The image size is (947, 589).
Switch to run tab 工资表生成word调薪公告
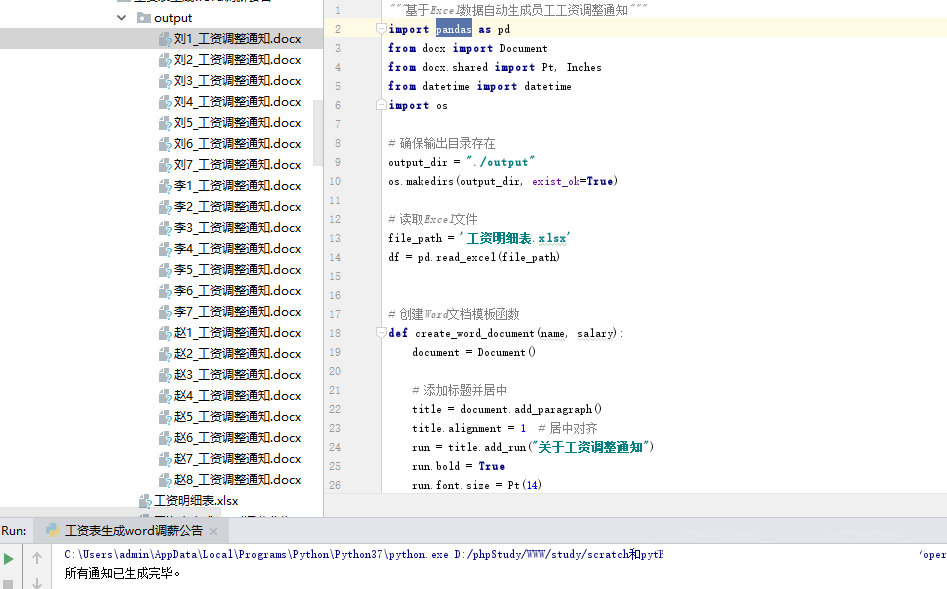(x=133, y=530)
